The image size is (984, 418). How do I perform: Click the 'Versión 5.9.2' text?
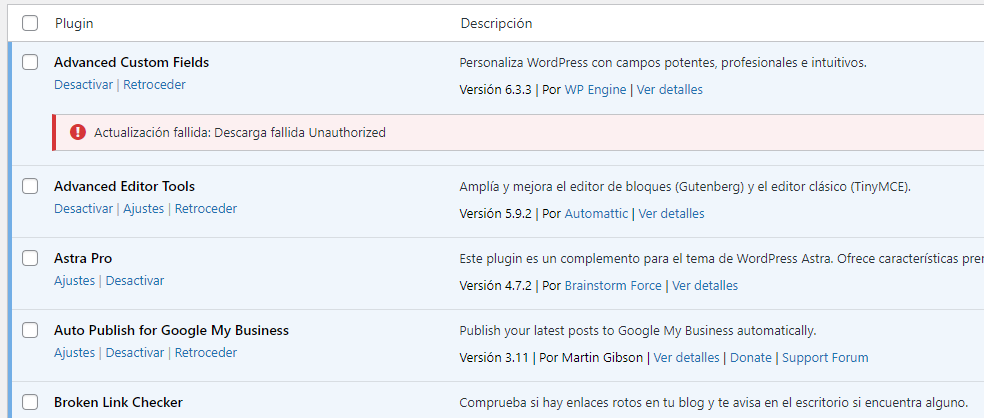pos(496,214)
